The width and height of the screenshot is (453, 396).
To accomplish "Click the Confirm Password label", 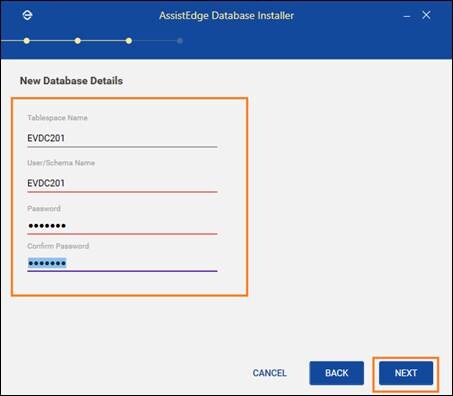I will point(58,246).
